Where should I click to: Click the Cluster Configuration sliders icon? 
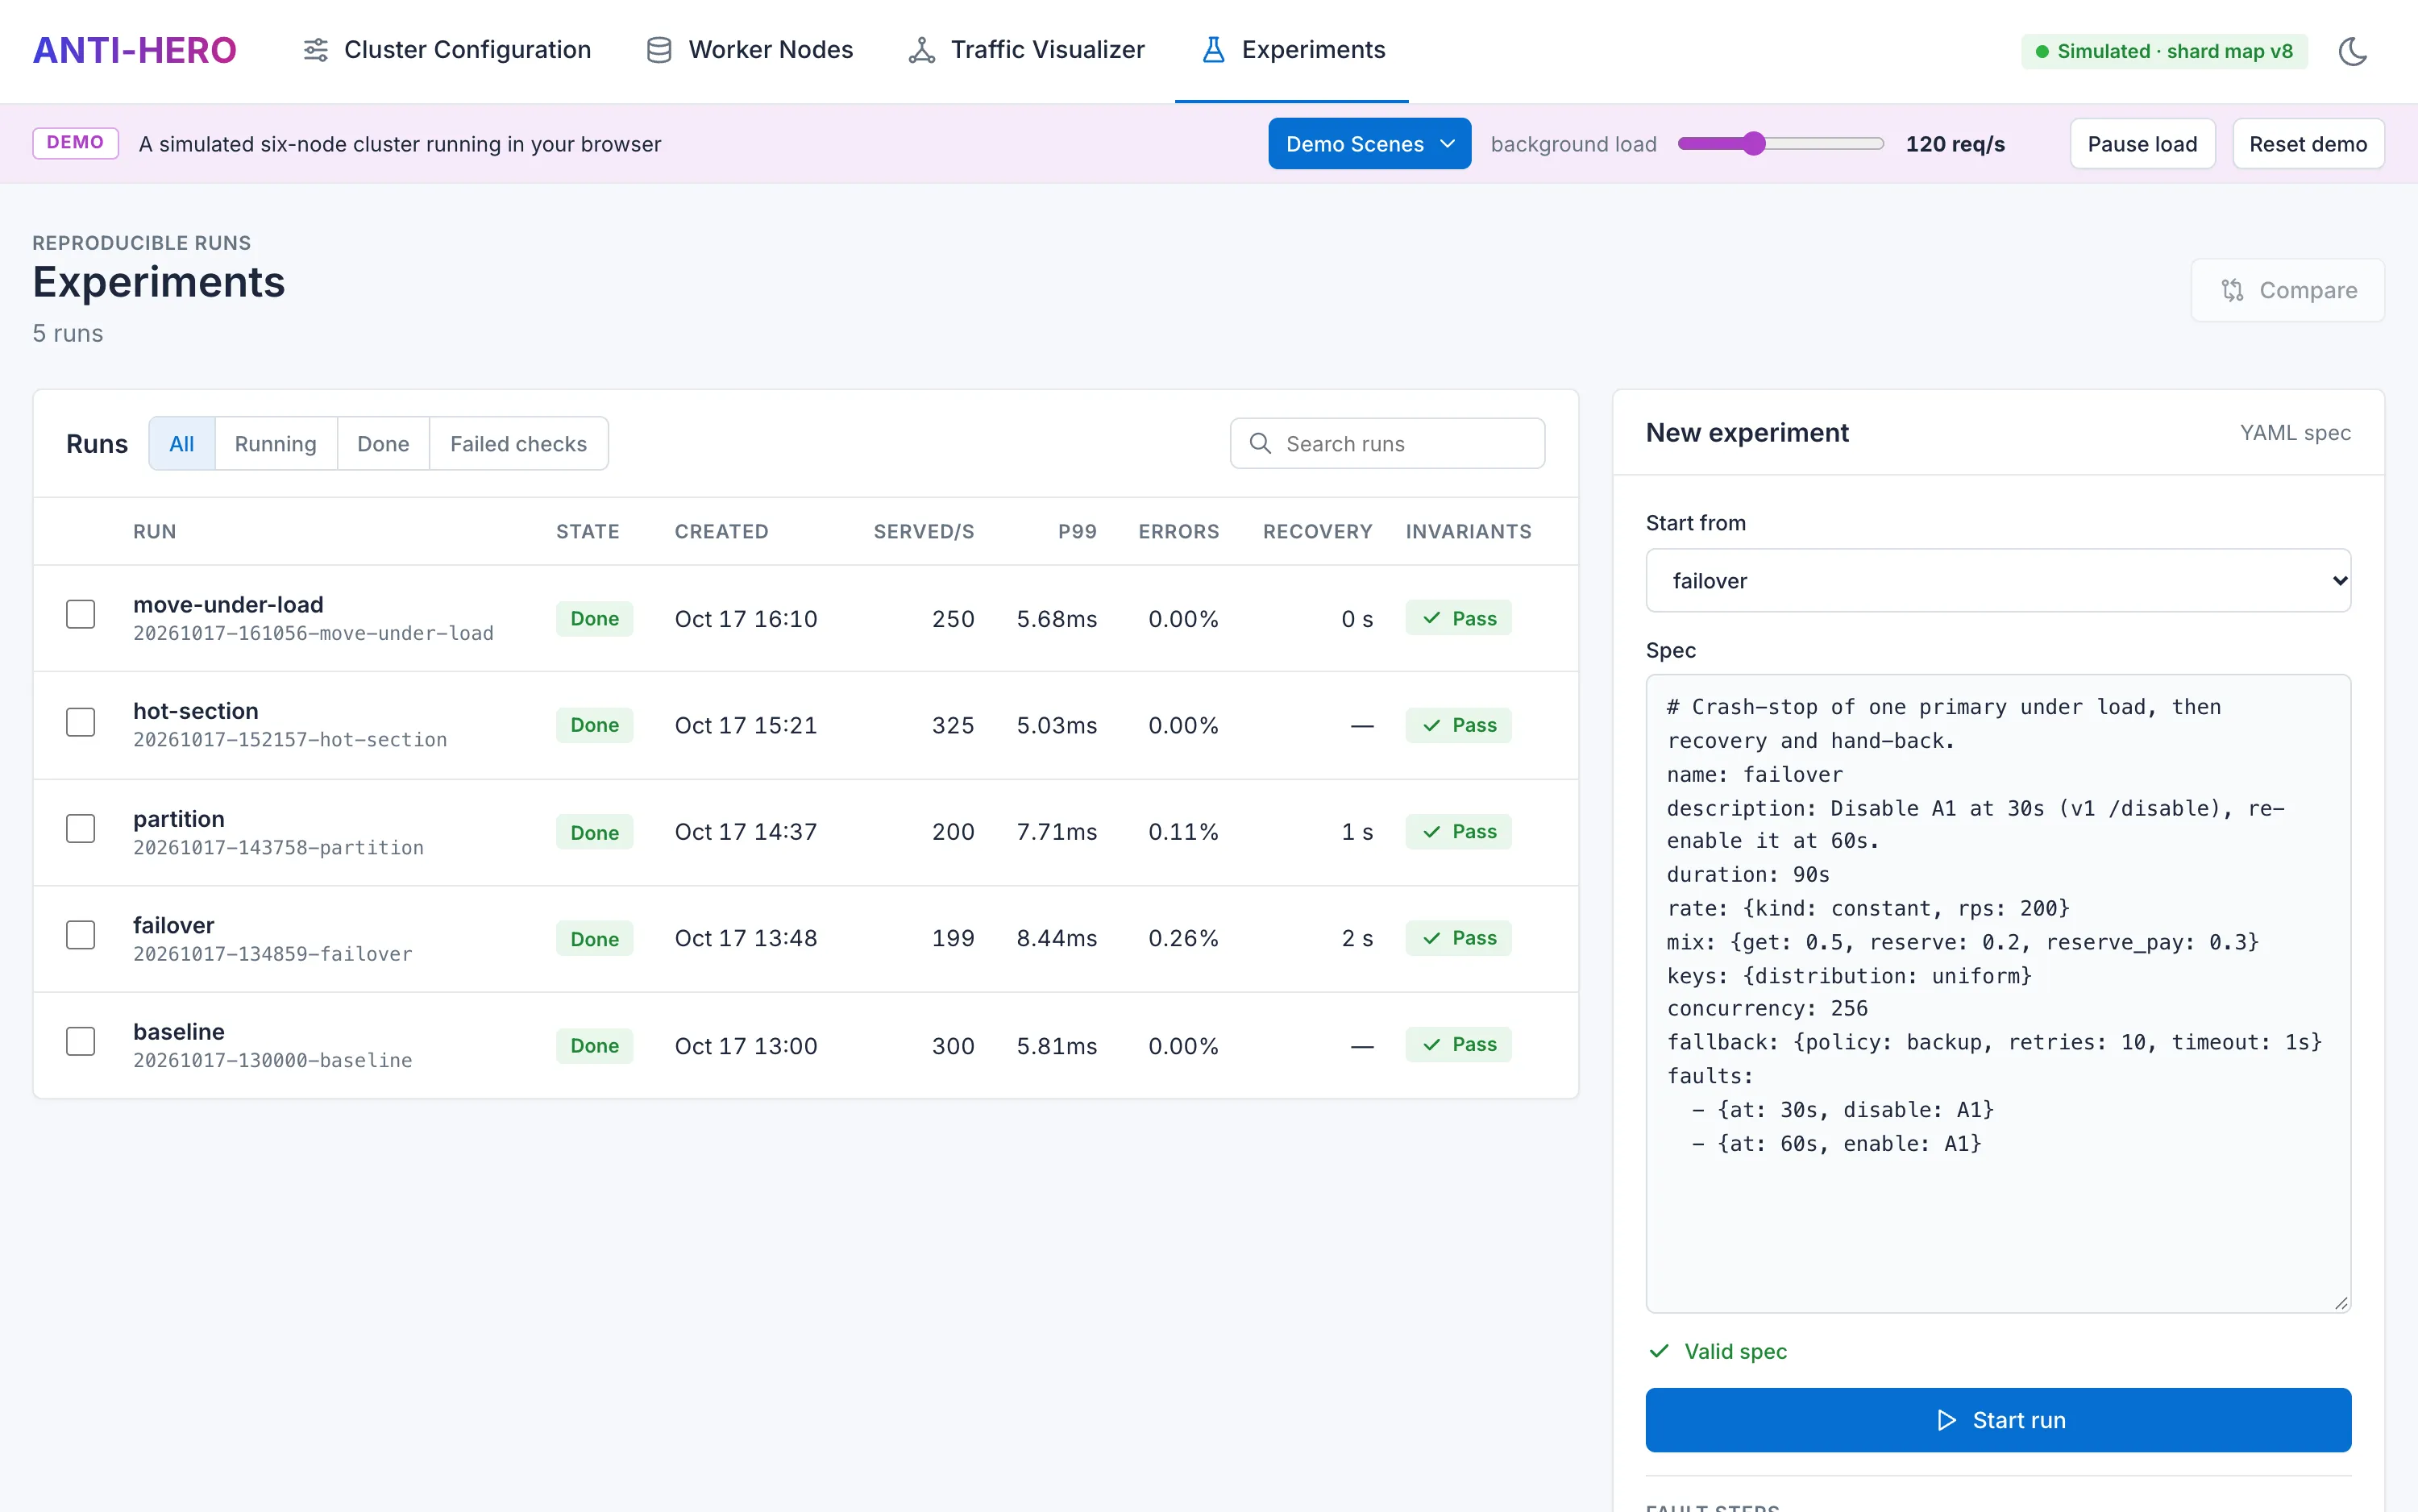[316, 50]
